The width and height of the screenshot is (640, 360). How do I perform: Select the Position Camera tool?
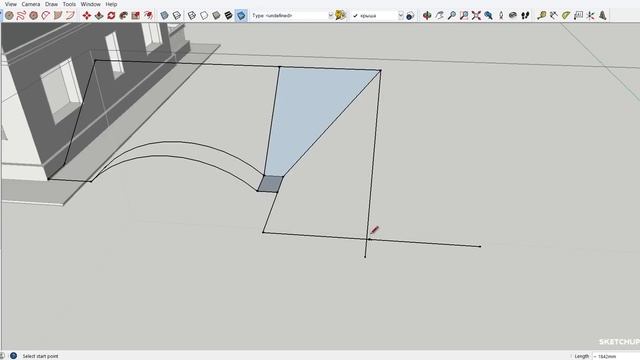coord(501,16)
